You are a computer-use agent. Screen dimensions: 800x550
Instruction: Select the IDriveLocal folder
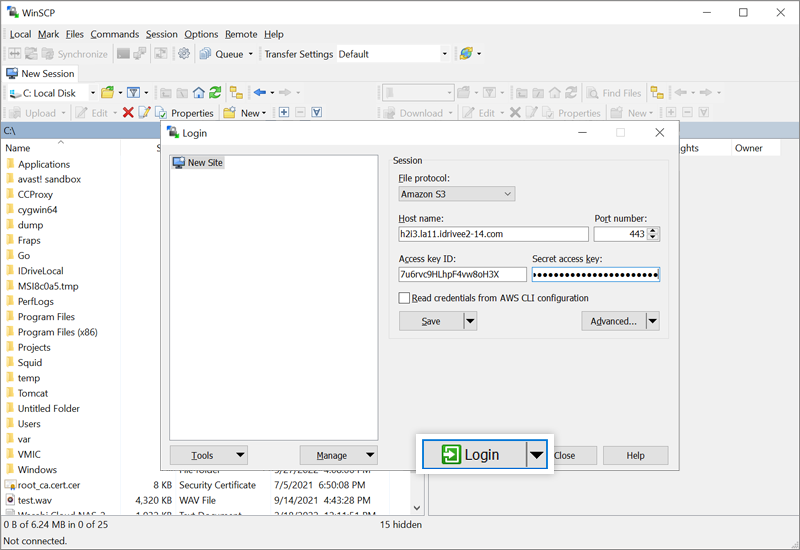pyautogui.click(x=40, y=271)
